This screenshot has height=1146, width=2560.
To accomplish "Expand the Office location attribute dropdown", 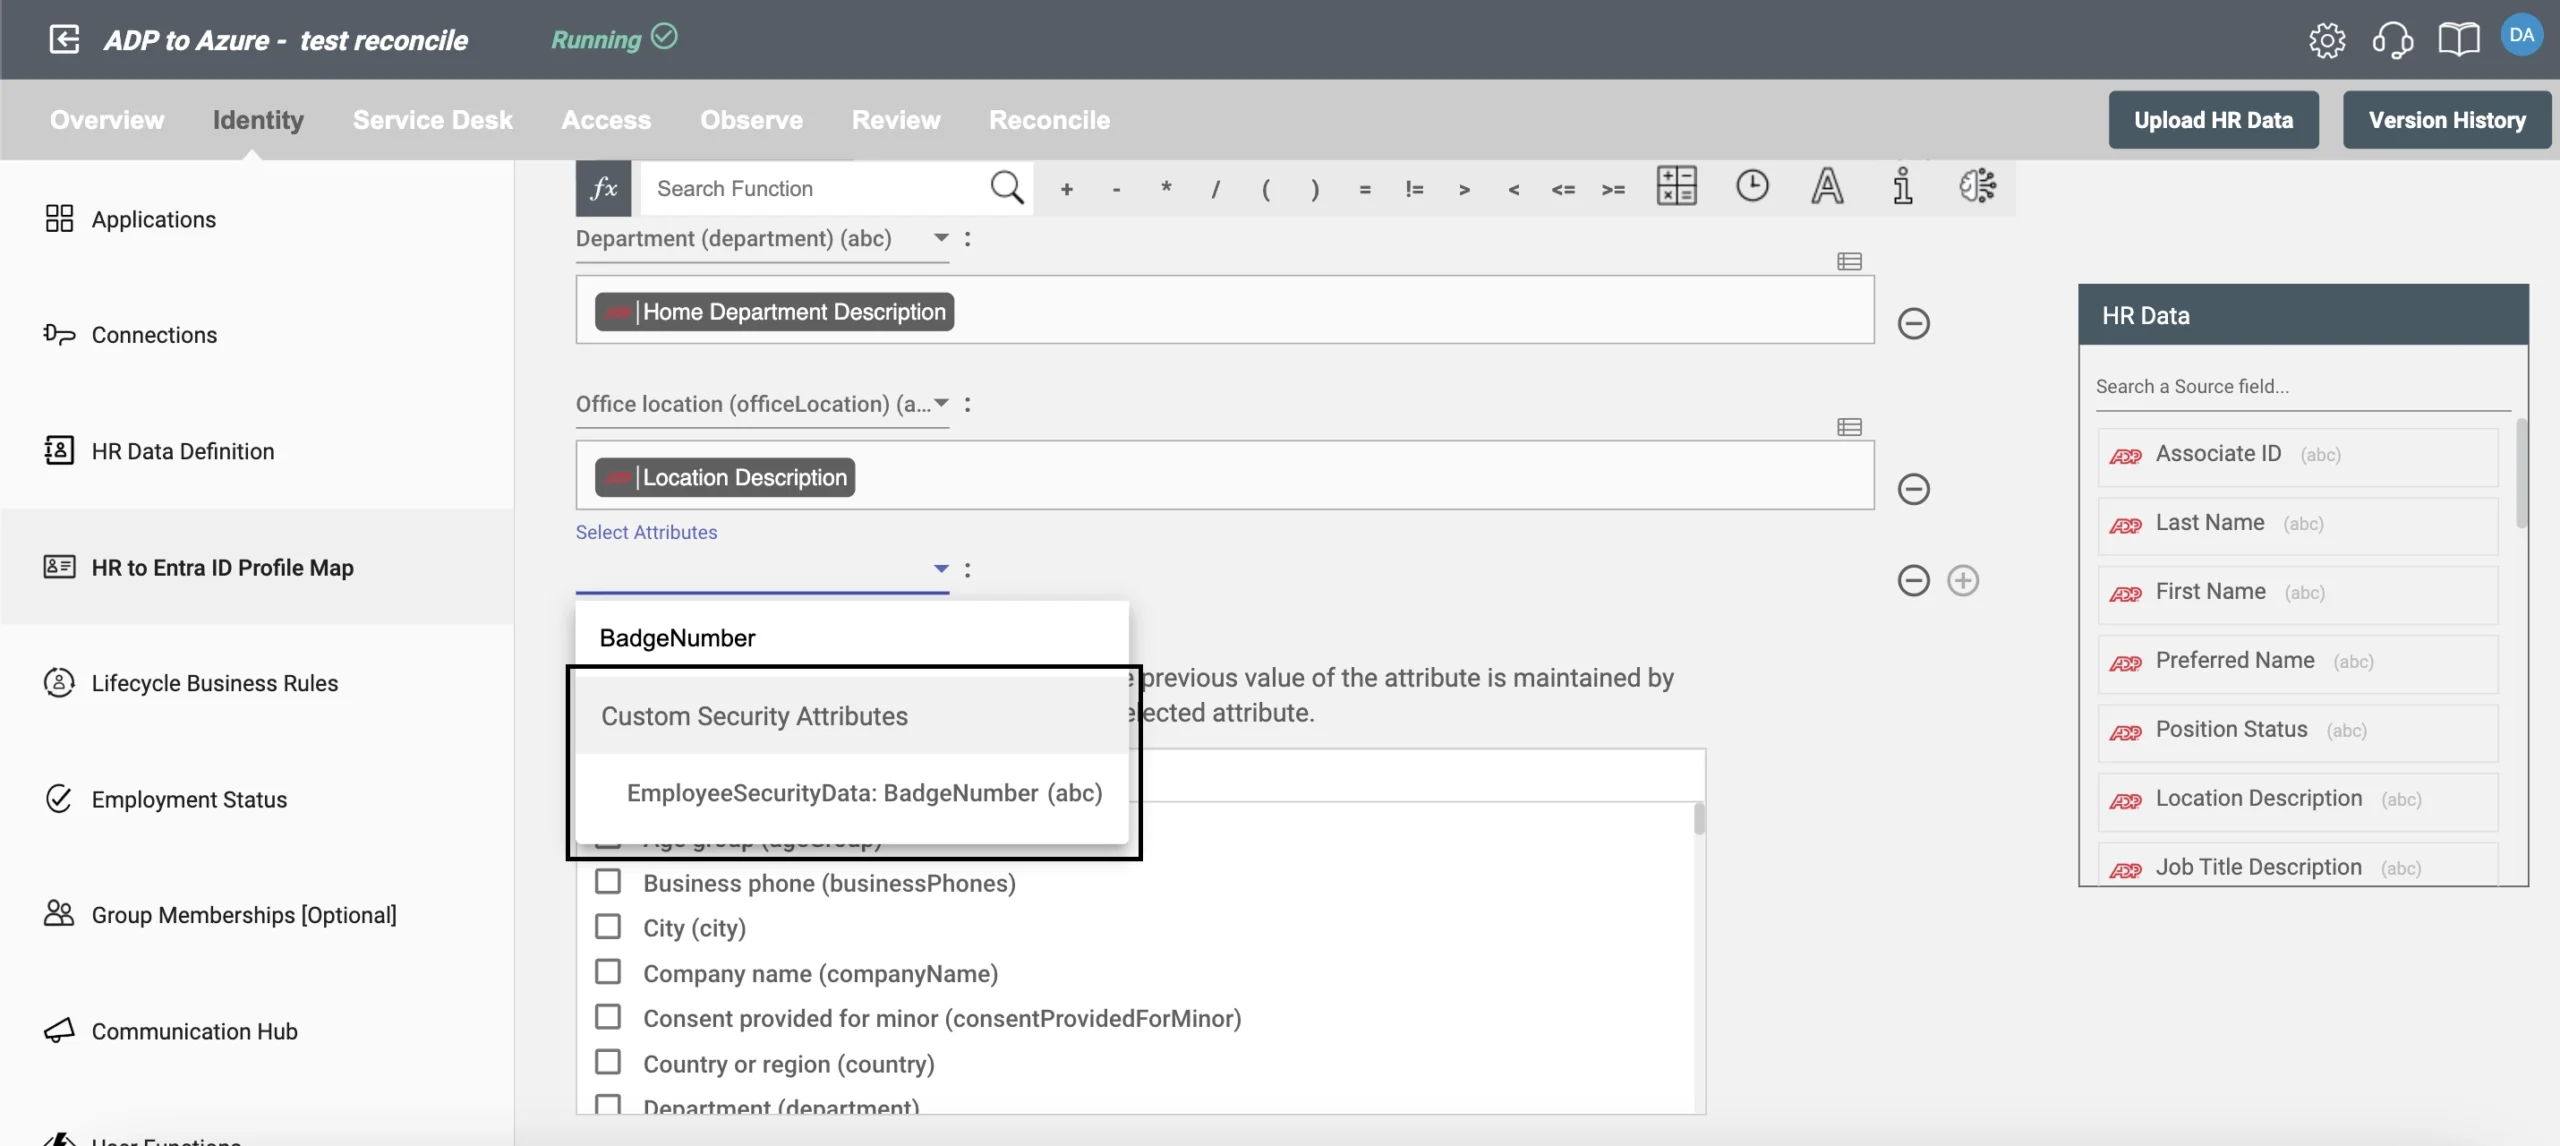I will click(941, 403).
